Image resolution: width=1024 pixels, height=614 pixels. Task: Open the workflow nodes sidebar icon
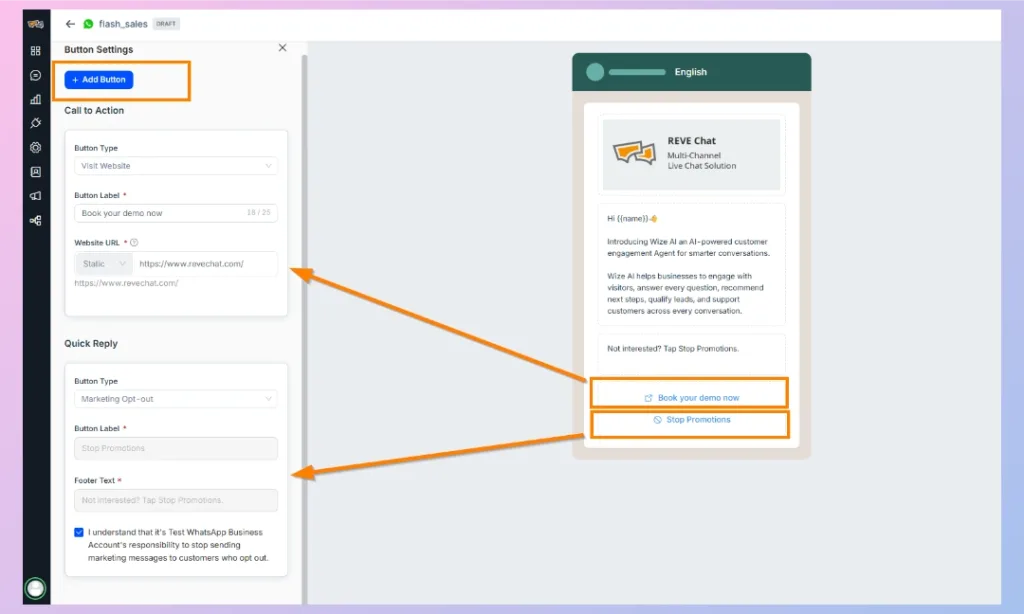pos(35,220)
